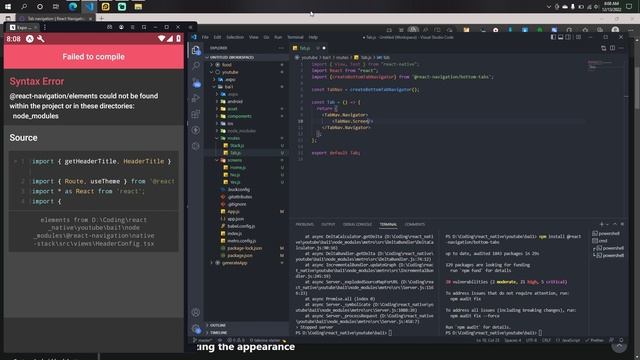The image size is (640, 360).
Task: Open the Extensions view in activity bar
Action: pos(196,114)
